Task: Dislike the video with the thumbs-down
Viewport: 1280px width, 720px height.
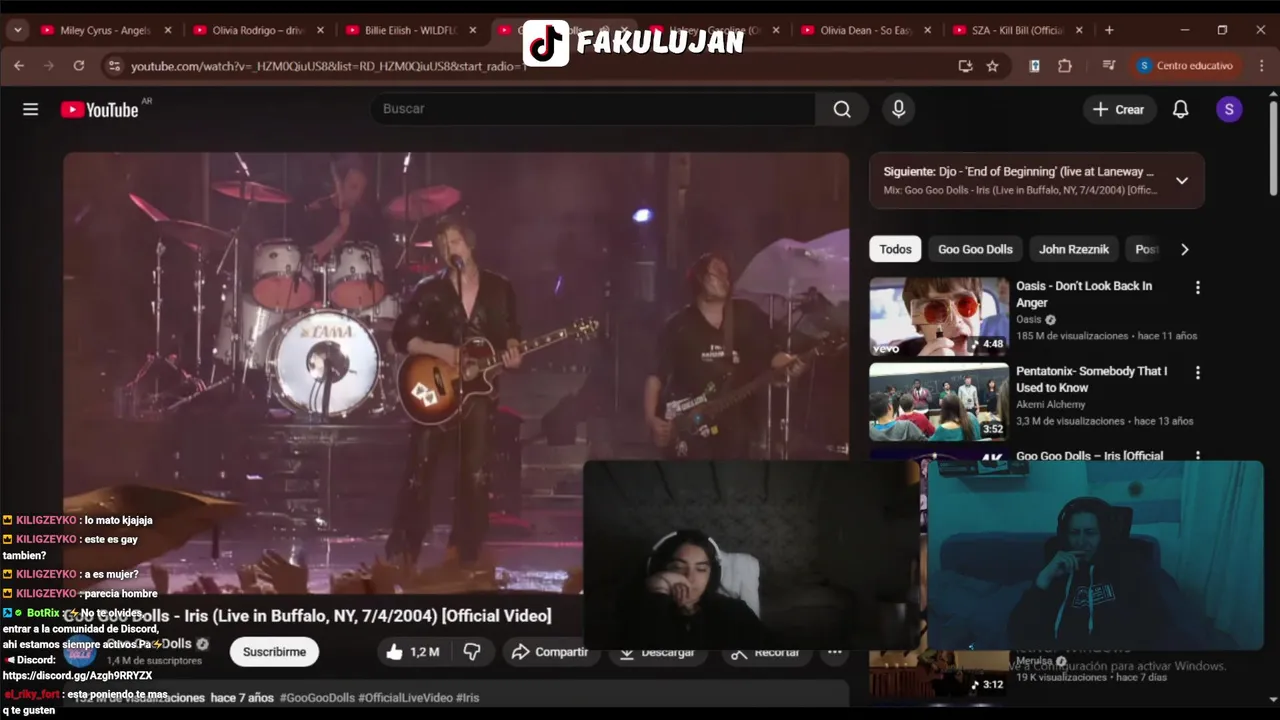Action: pyautogui.click(x=472, y=652)
